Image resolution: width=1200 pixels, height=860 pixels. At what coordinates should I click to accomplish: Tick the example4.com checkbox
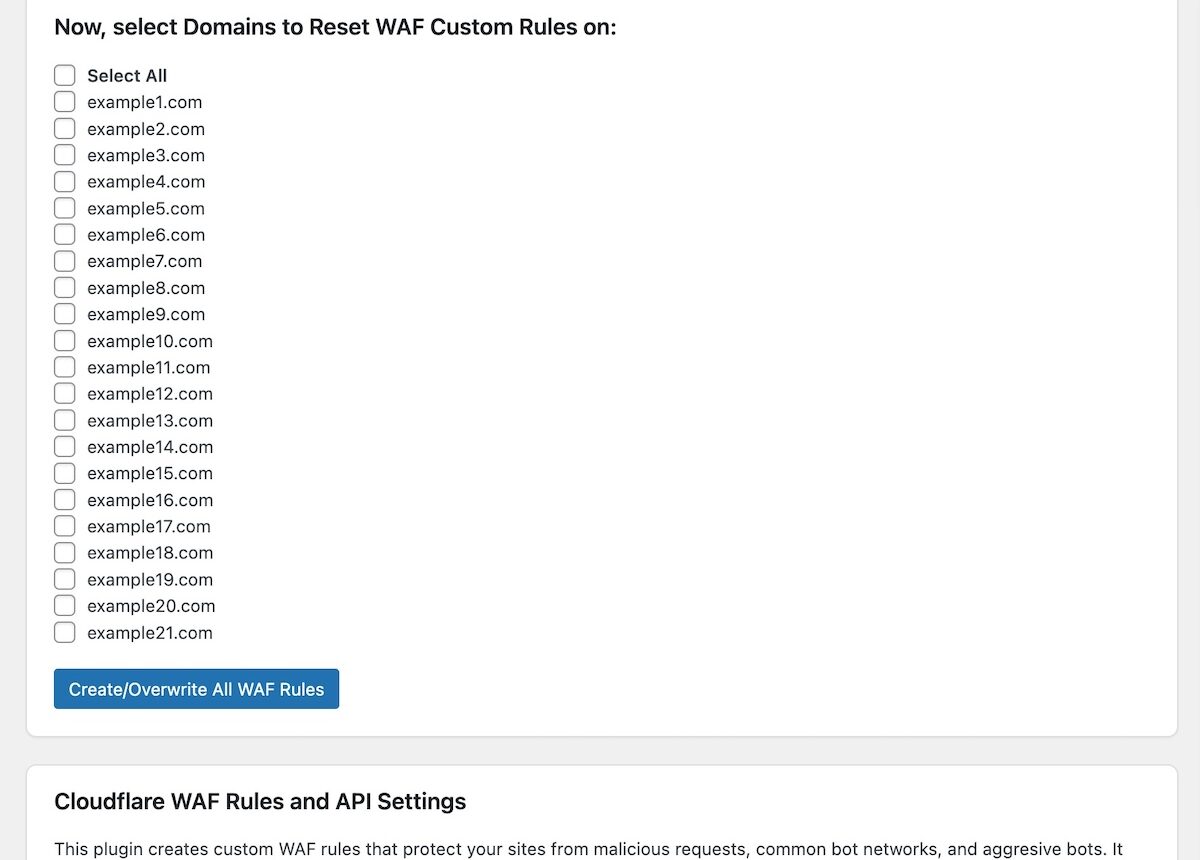[64, 181]
